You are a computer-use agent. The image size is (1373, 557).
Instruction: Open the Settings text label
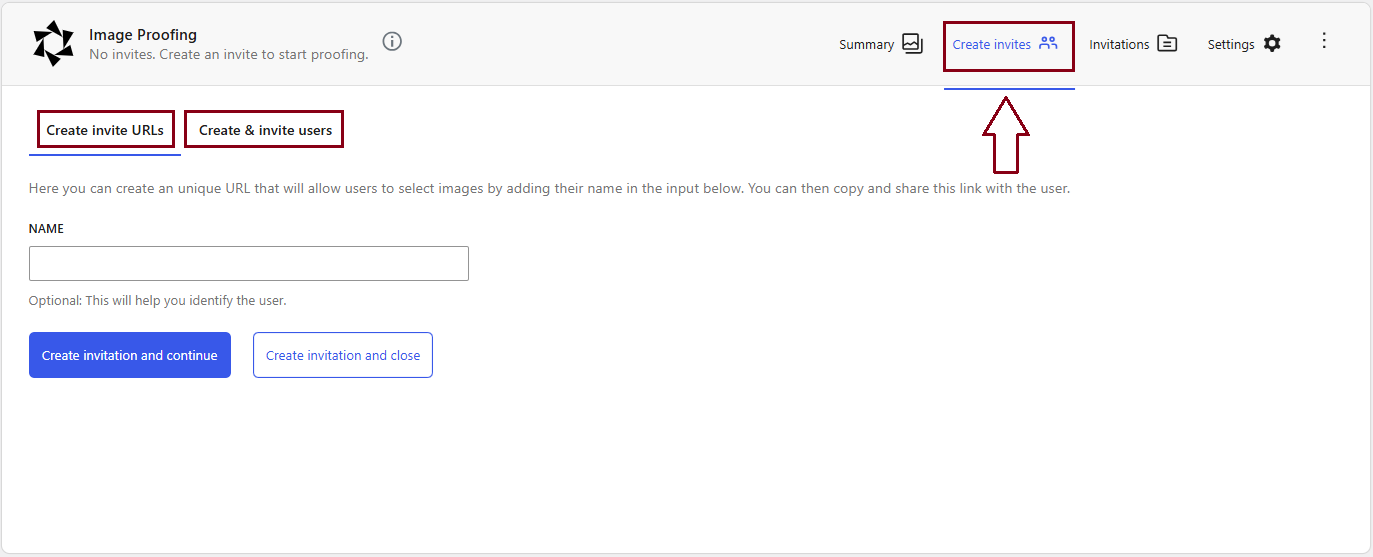[x=1230, y=44]
